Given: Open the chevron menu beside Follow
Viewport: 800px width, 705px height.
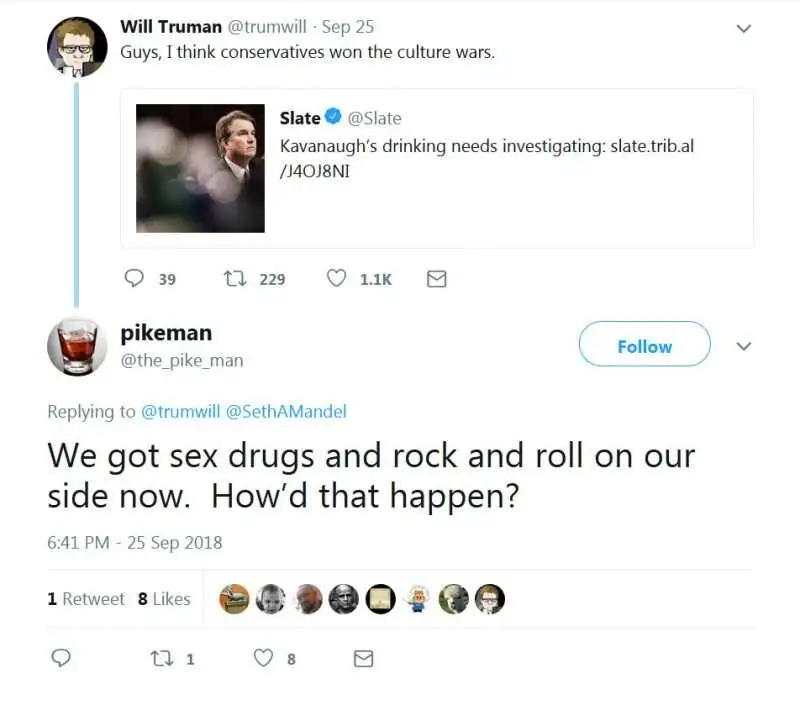Looking at the screenshot, I should pos(743,346).
